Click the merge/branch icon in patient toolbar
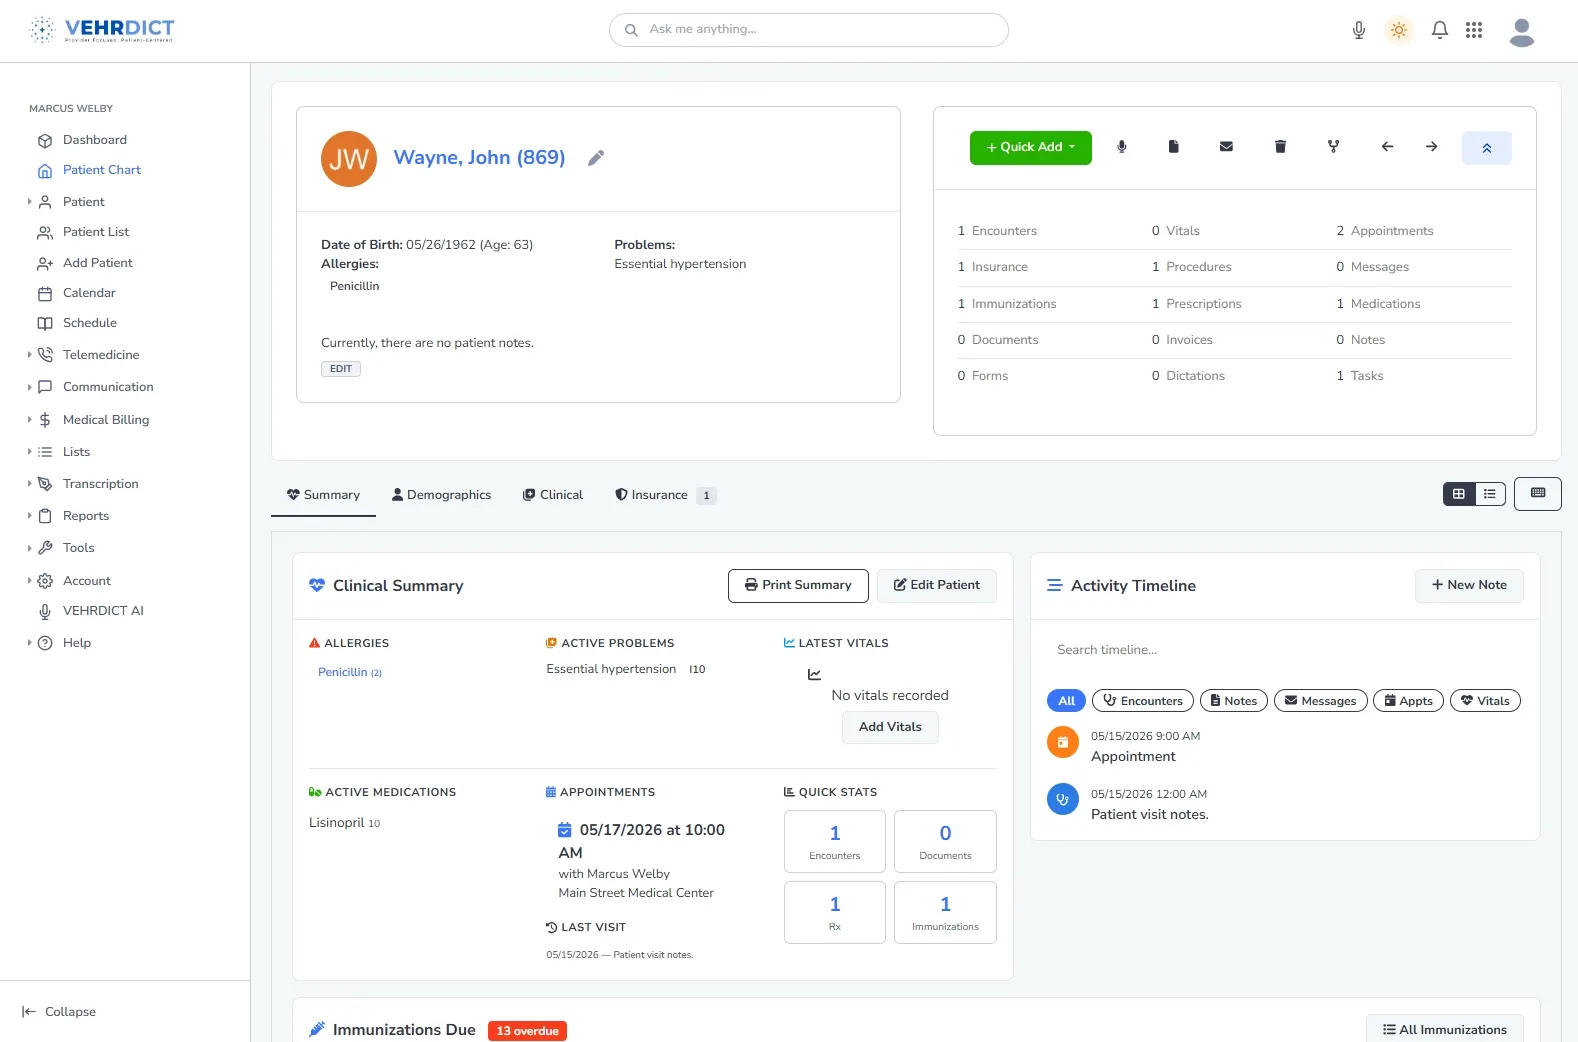The height and width of the screenshot is (1042, 1578). (x=1333, y=147)
